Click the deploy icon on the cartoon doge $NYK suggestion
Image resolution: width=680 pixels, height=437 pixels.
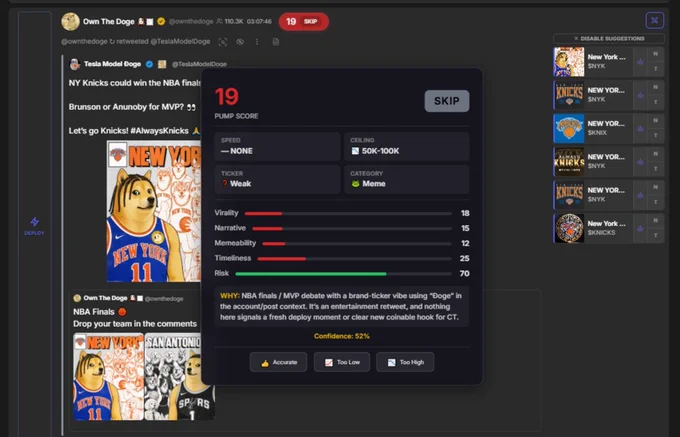coord(640,62)
